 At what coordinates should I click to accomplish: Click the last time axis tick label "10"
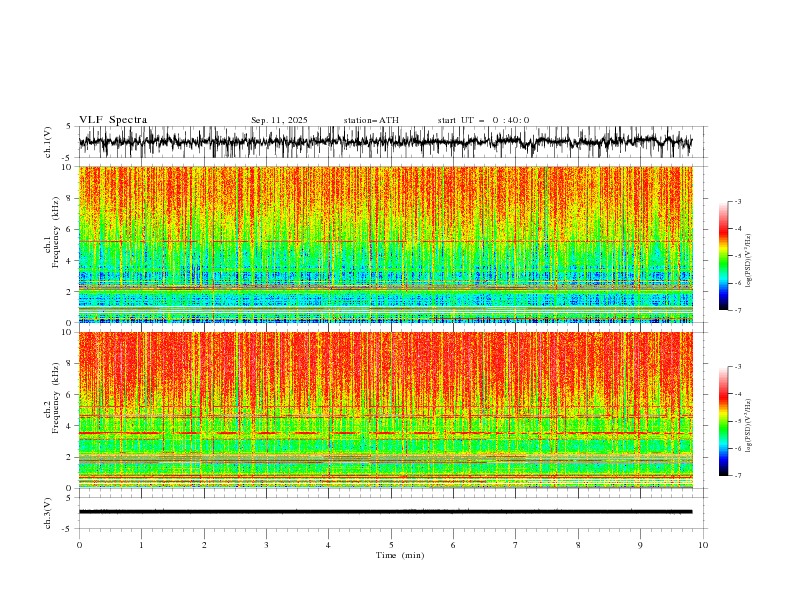point(703,545)
